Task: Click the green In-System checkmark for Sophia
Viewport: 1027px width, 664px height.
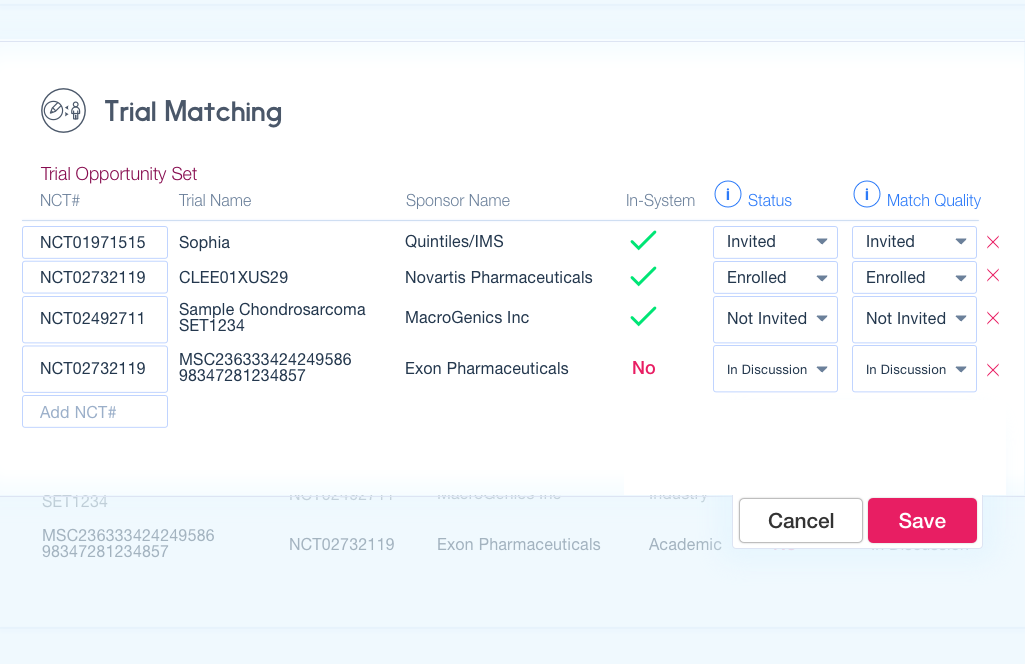Action: tap(643, 241)
